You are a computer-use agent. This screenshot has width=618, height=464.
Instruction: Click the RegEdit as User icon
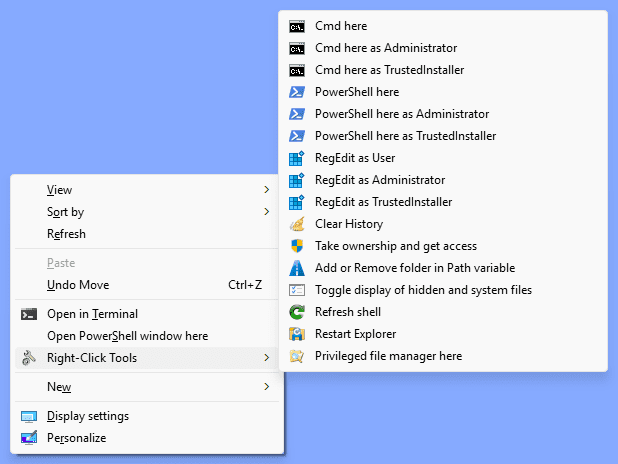(296, 158)
